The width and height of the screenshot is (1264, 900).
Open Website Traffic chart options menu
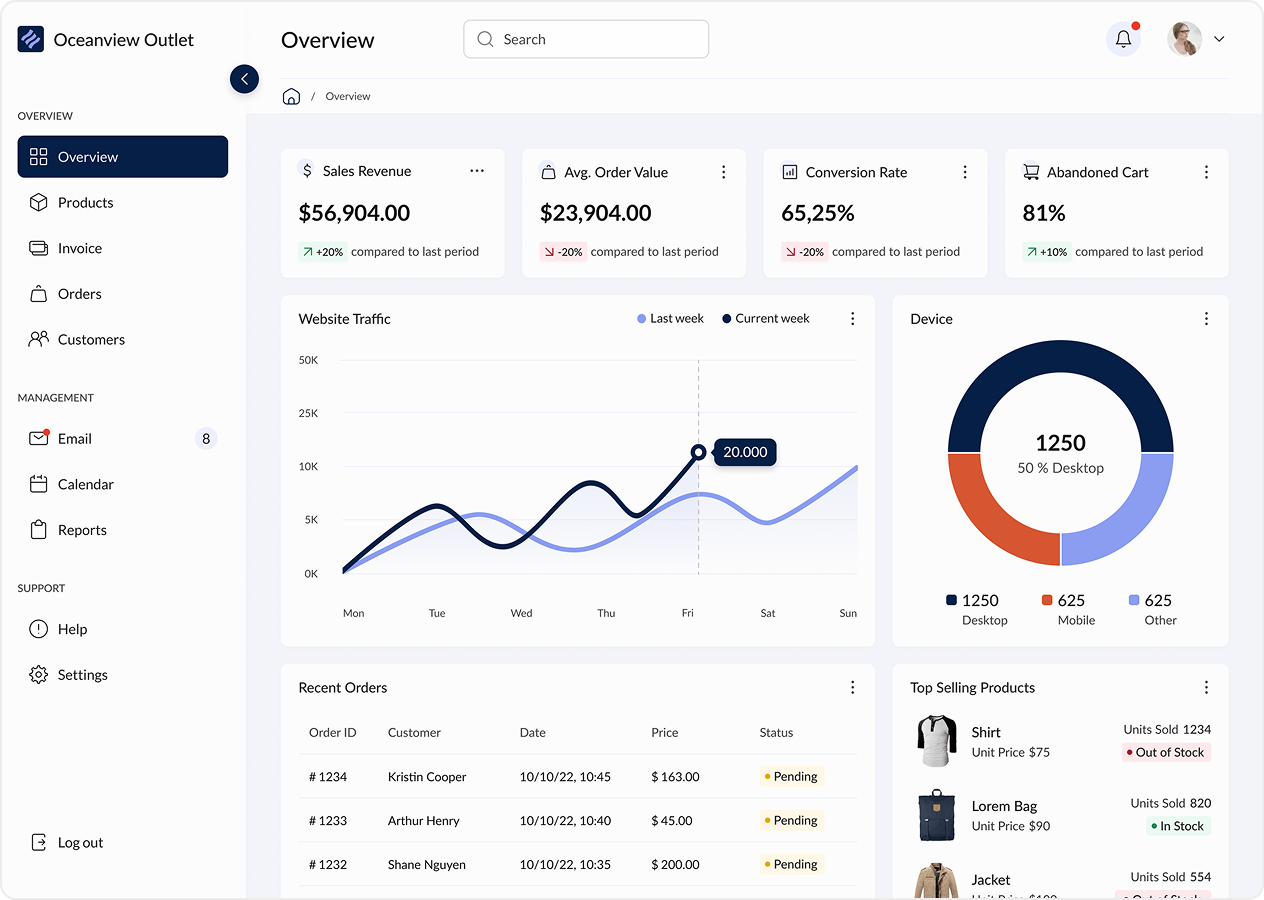(852, 319)
